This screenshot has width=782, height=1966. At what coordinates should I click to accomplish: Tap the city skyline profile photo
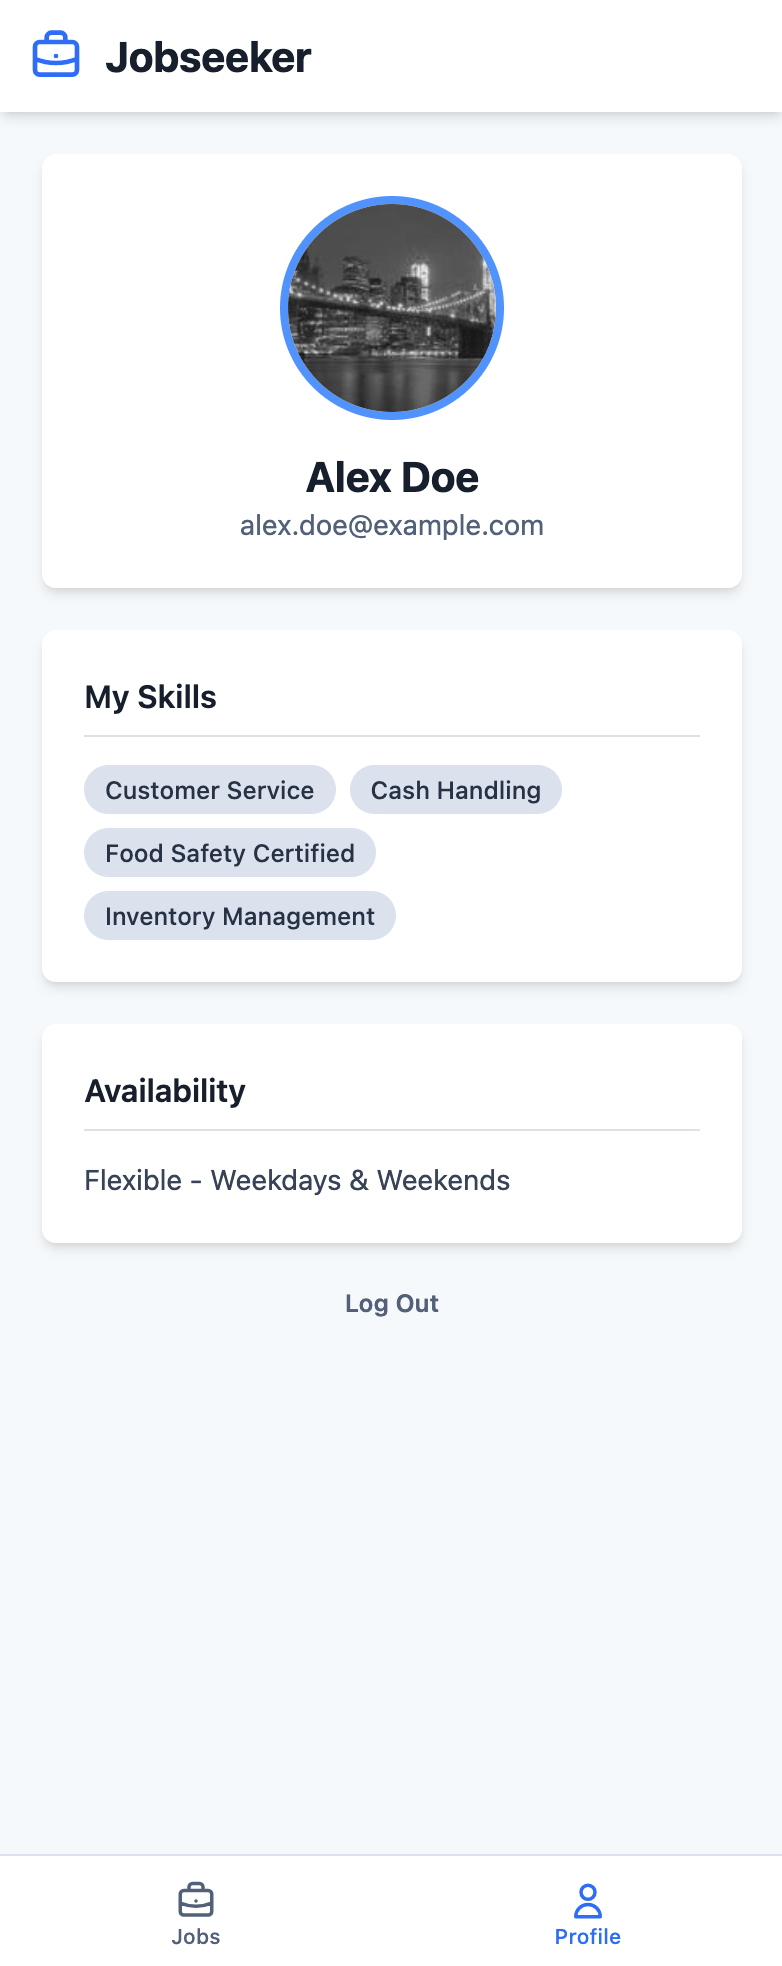pyautogui.click(x=392, y=308)
